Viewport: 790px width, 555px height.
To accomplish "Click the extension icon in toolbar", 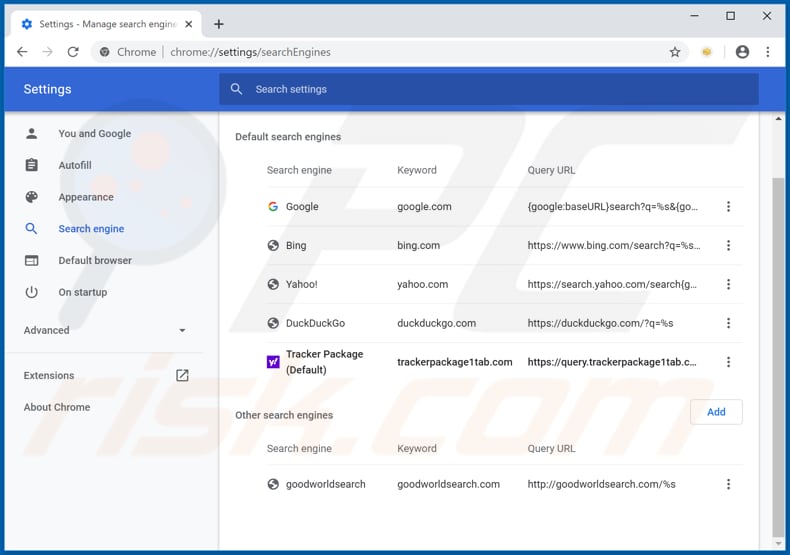I will [x=707, y=52].
